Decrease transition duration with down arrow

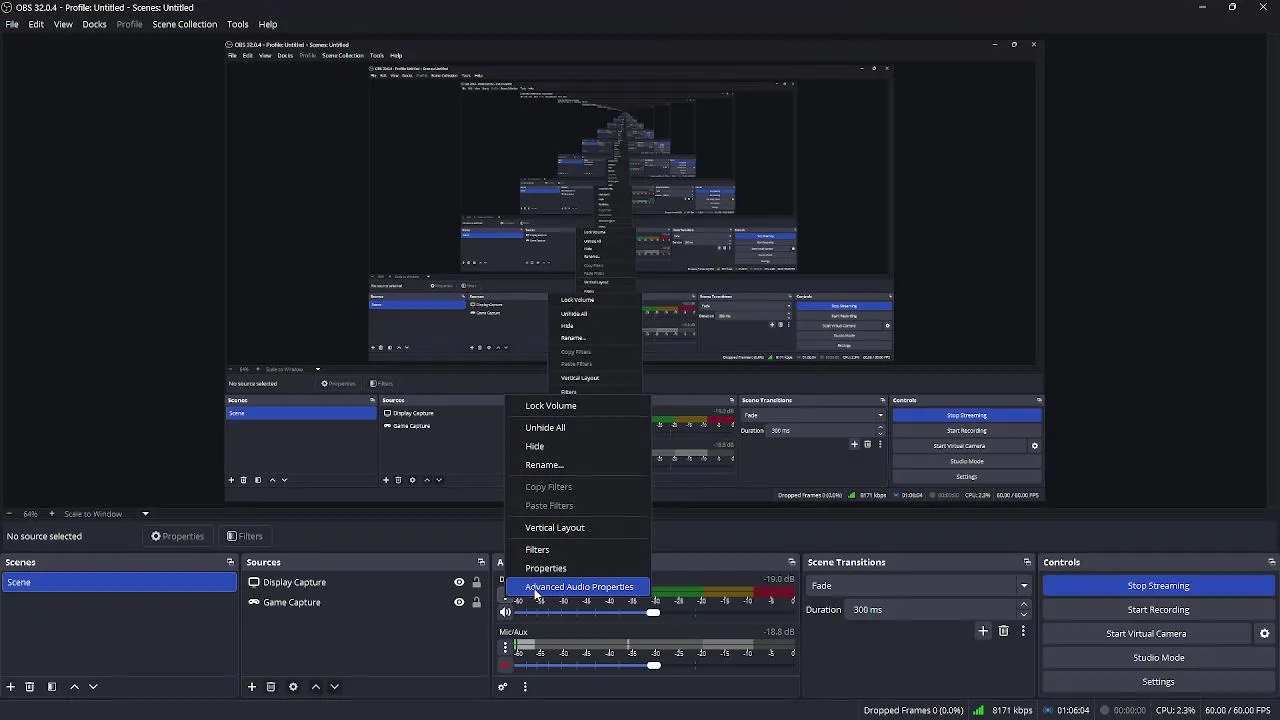(1023, 615)
